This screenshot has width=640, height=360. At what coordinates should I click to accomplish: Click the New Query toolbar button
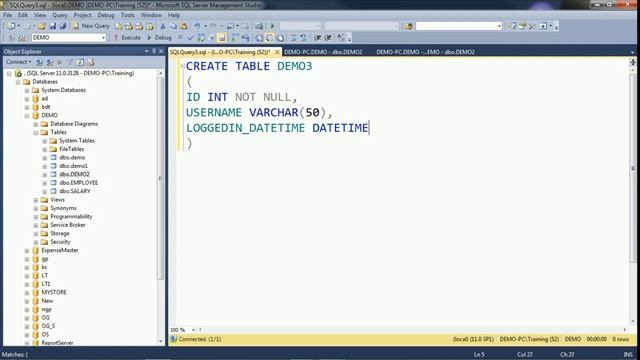coord(91,26)
